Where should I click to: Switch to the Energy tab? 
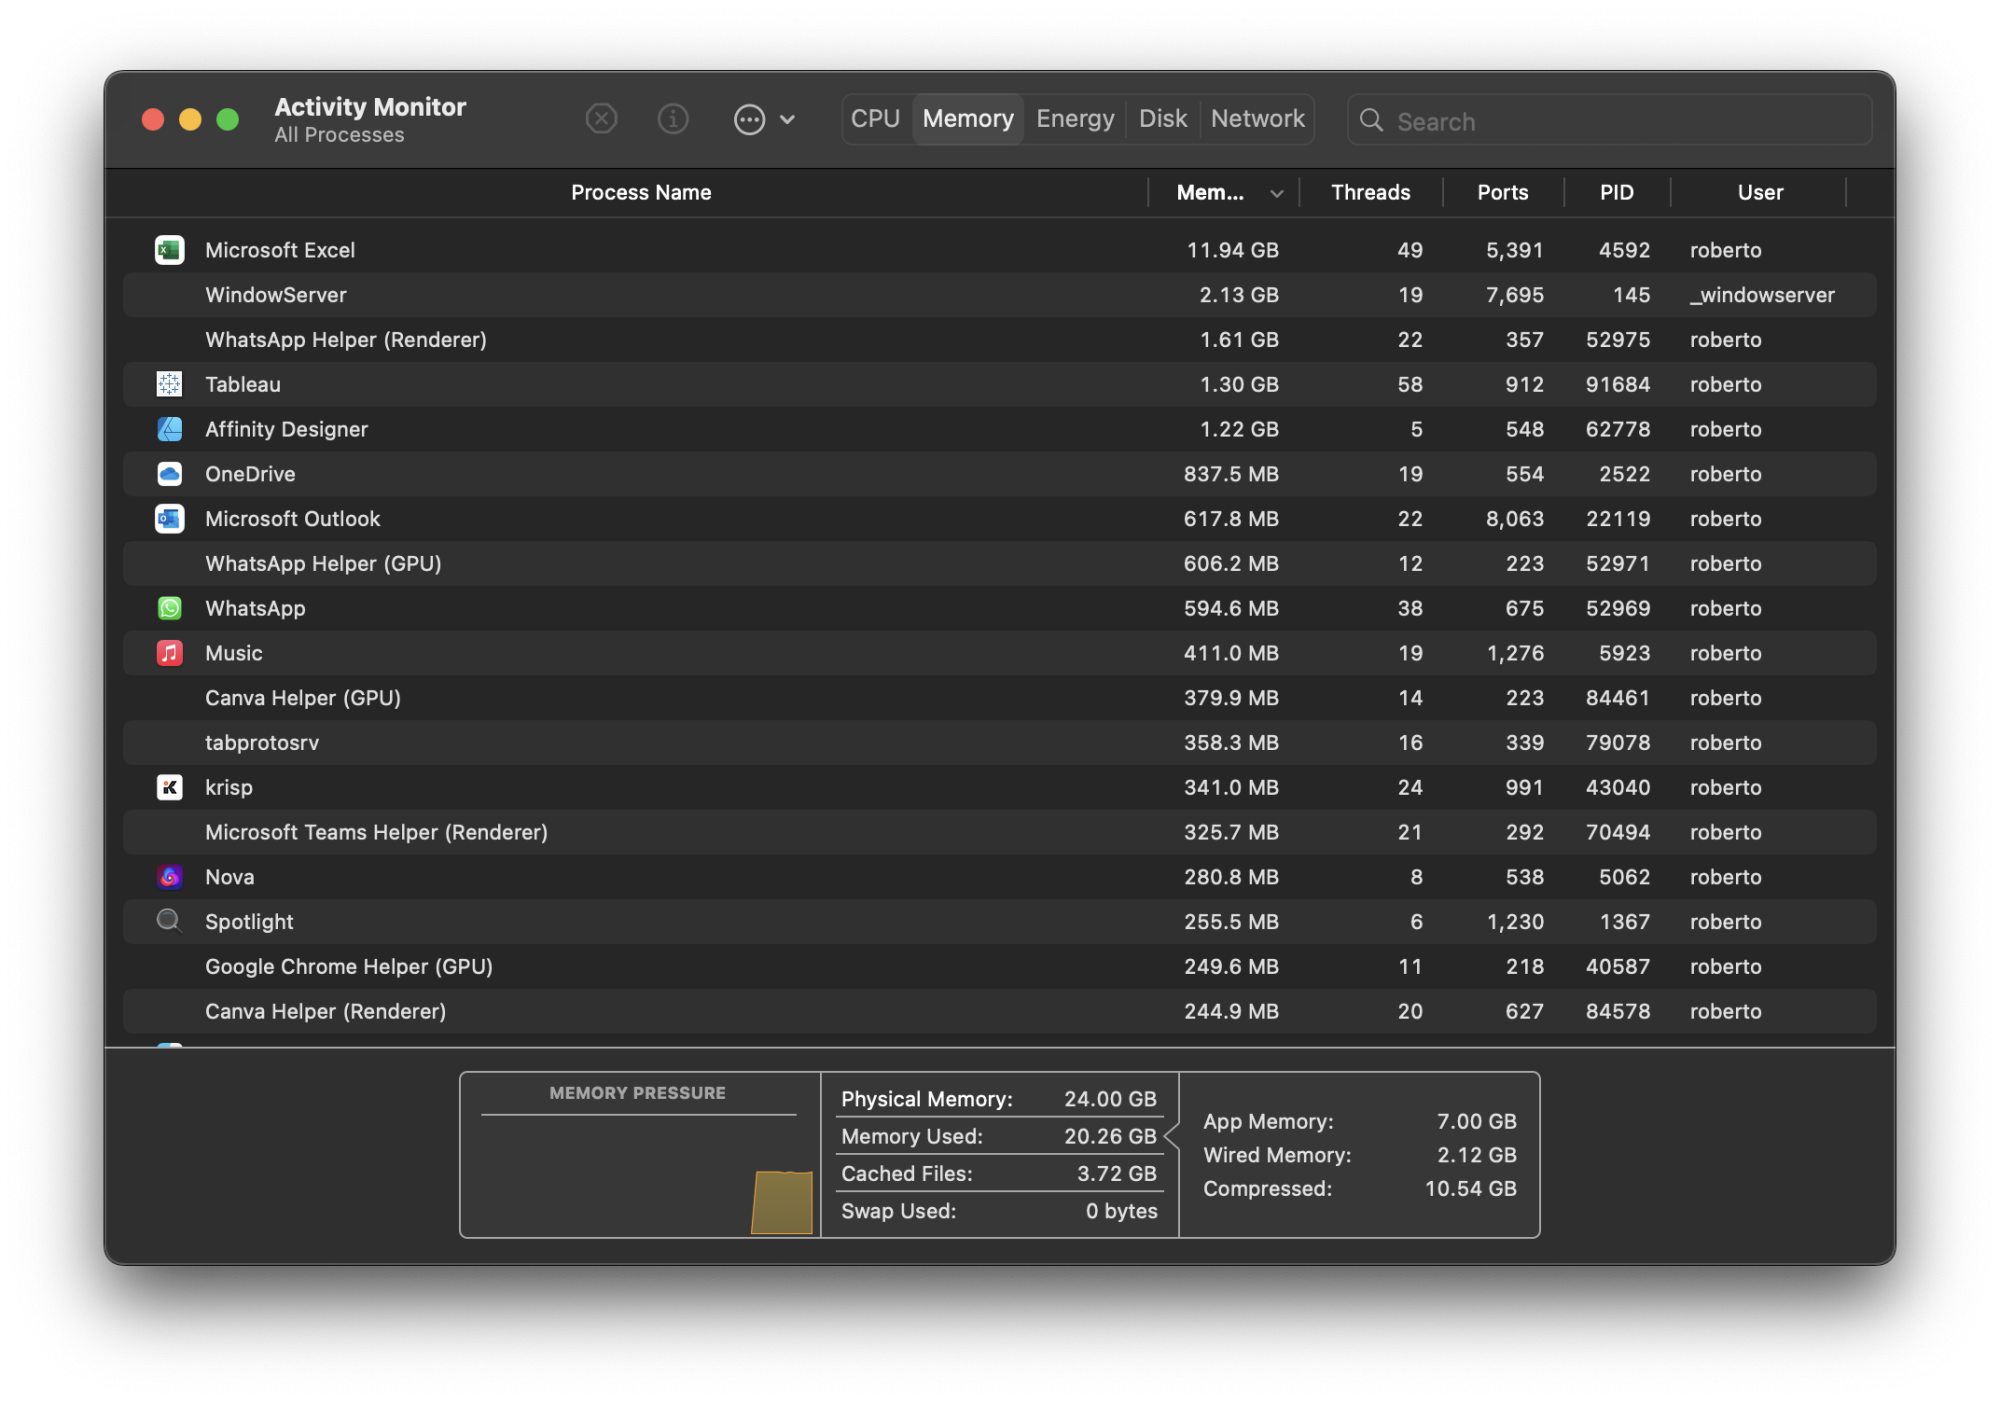tap(1074, 119)
